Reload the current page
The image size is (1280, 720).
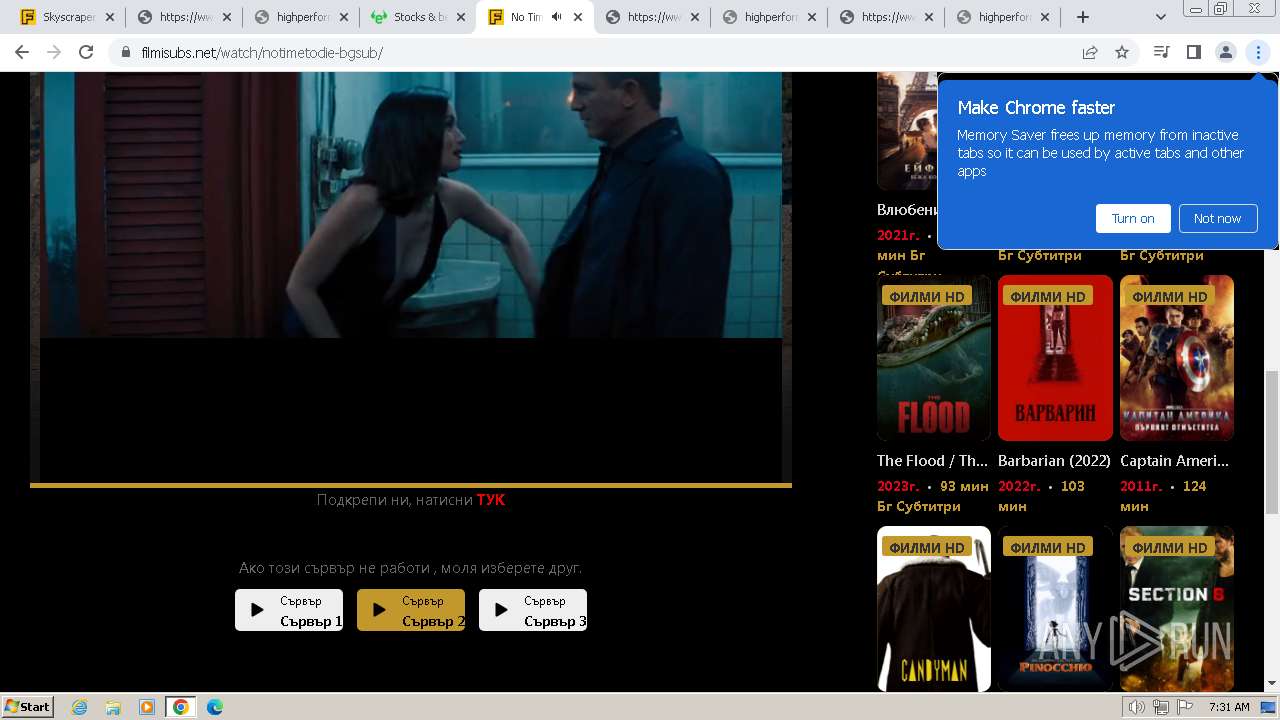coord(86,52)
